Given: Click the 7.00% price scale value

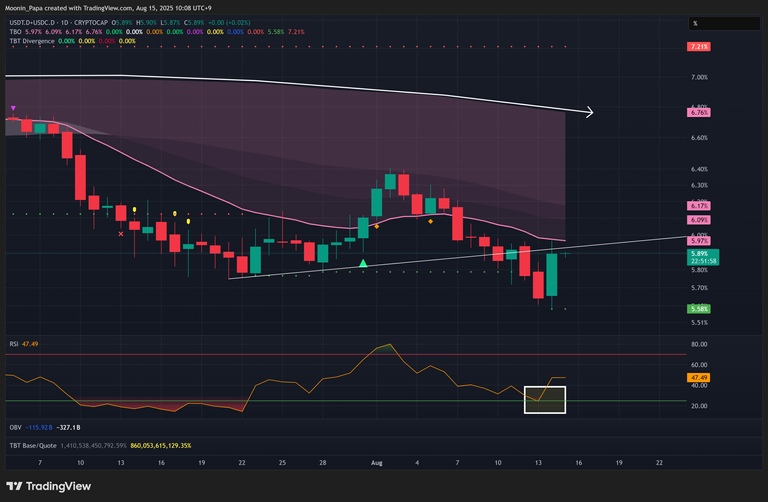Looking at the screenshot, I should pos(699,77).
